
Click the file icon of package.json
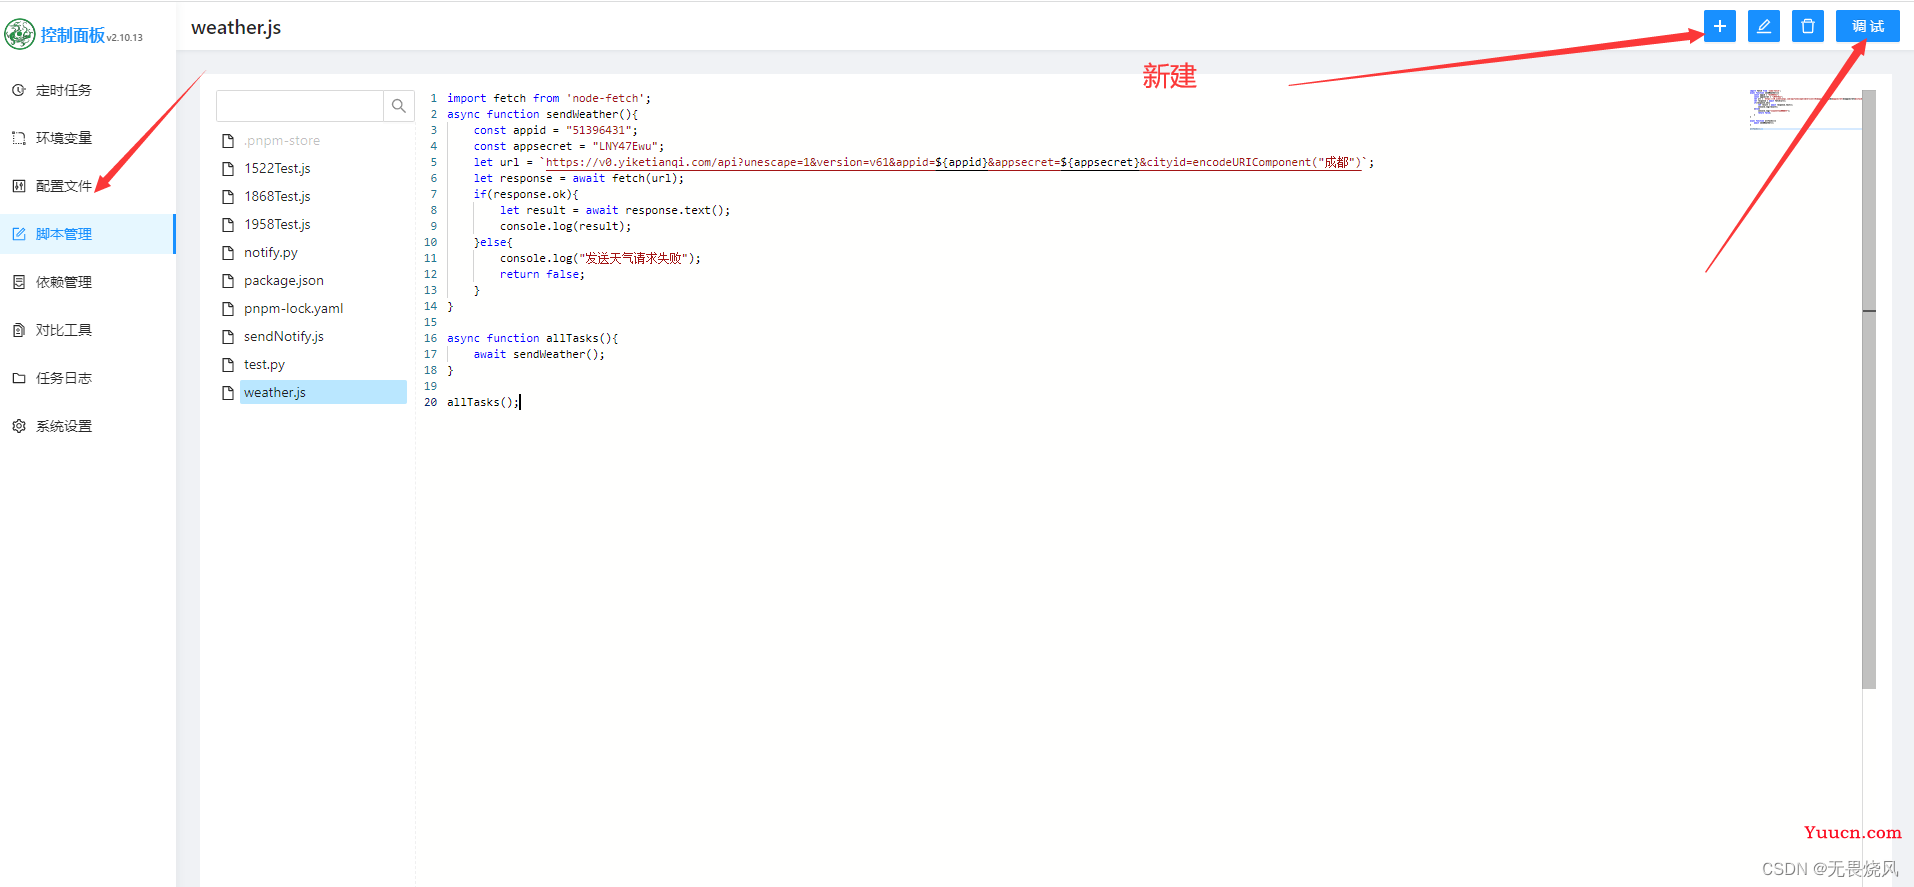pos(228,281)
